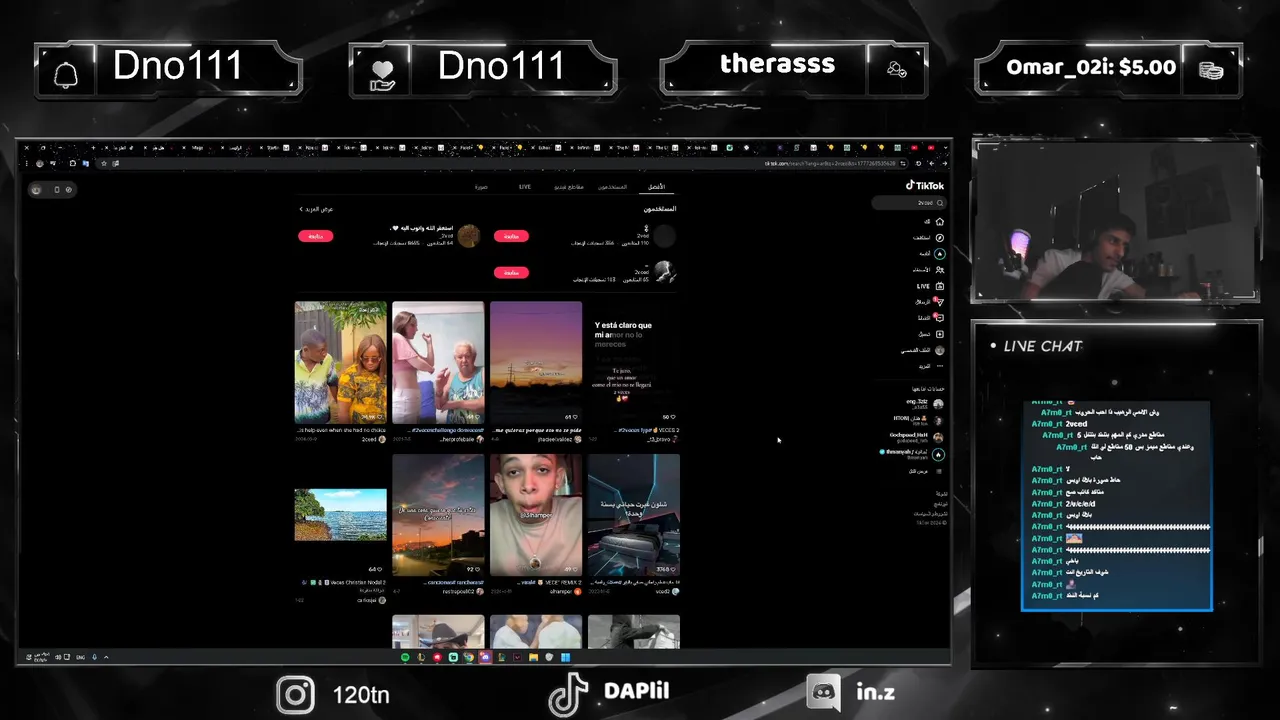The width and height of the screenshot is (1280, 720).
Task: Open the Messages paper-plane icon in sidebar
Action: [939, 301]
